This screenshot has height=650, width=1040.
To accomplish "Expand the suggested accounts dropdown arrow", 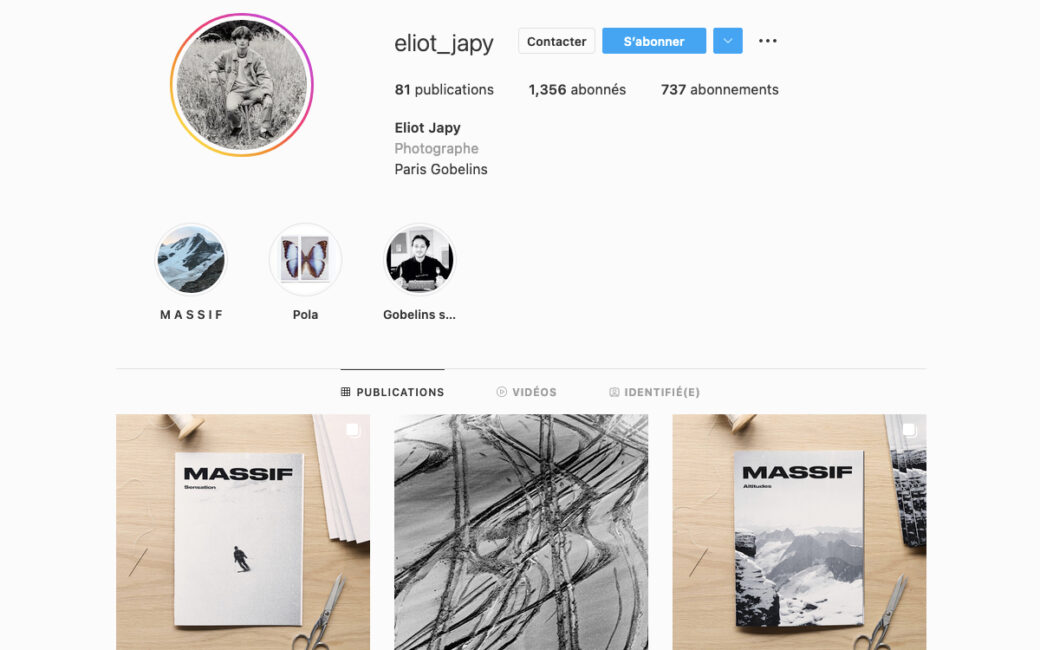I will tap(728, 41).
